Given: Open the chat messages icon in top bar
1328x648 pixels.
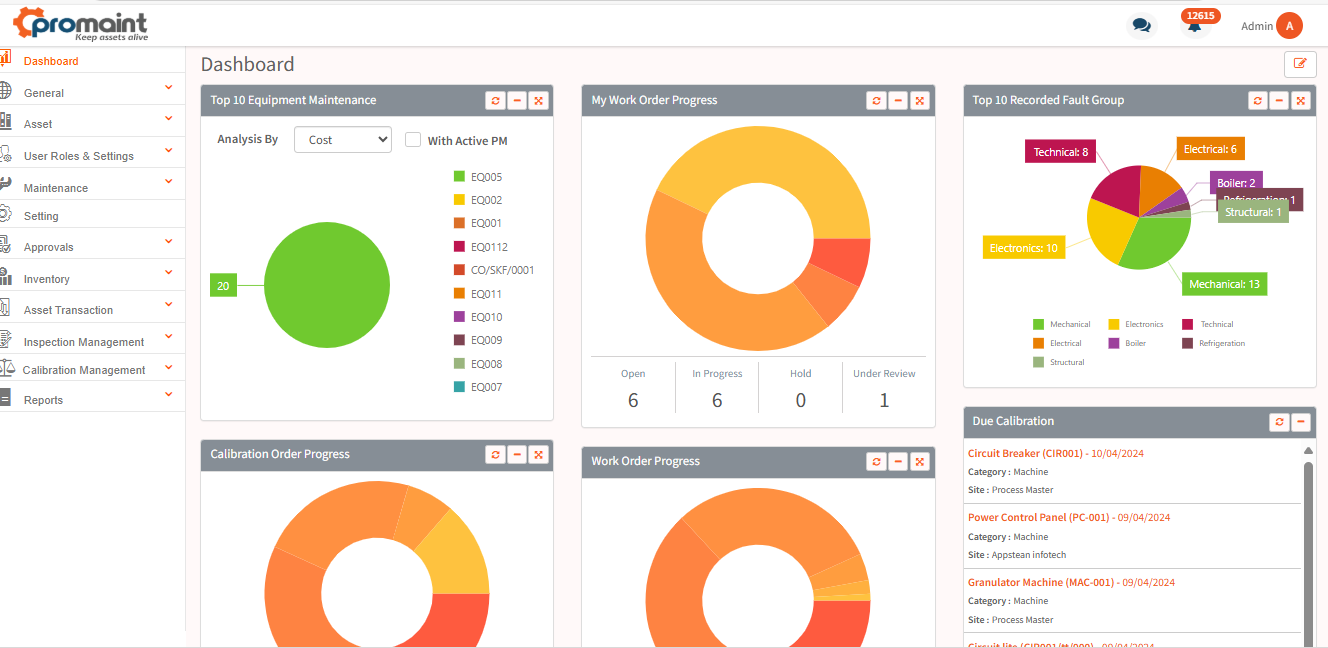Looking at the screenshot, I should point(1141,25).
